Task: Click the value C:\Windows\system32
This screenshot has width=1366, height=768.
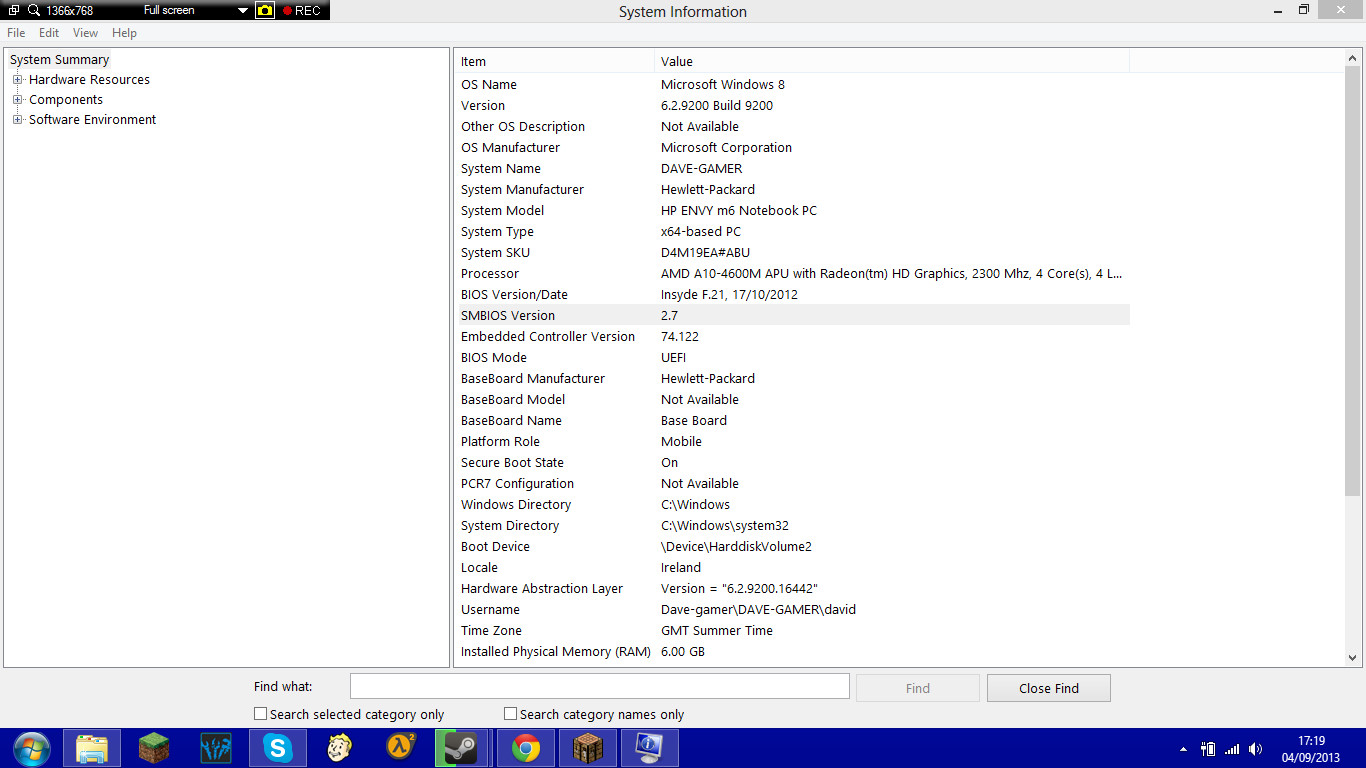Action: (x=725, y=526)
